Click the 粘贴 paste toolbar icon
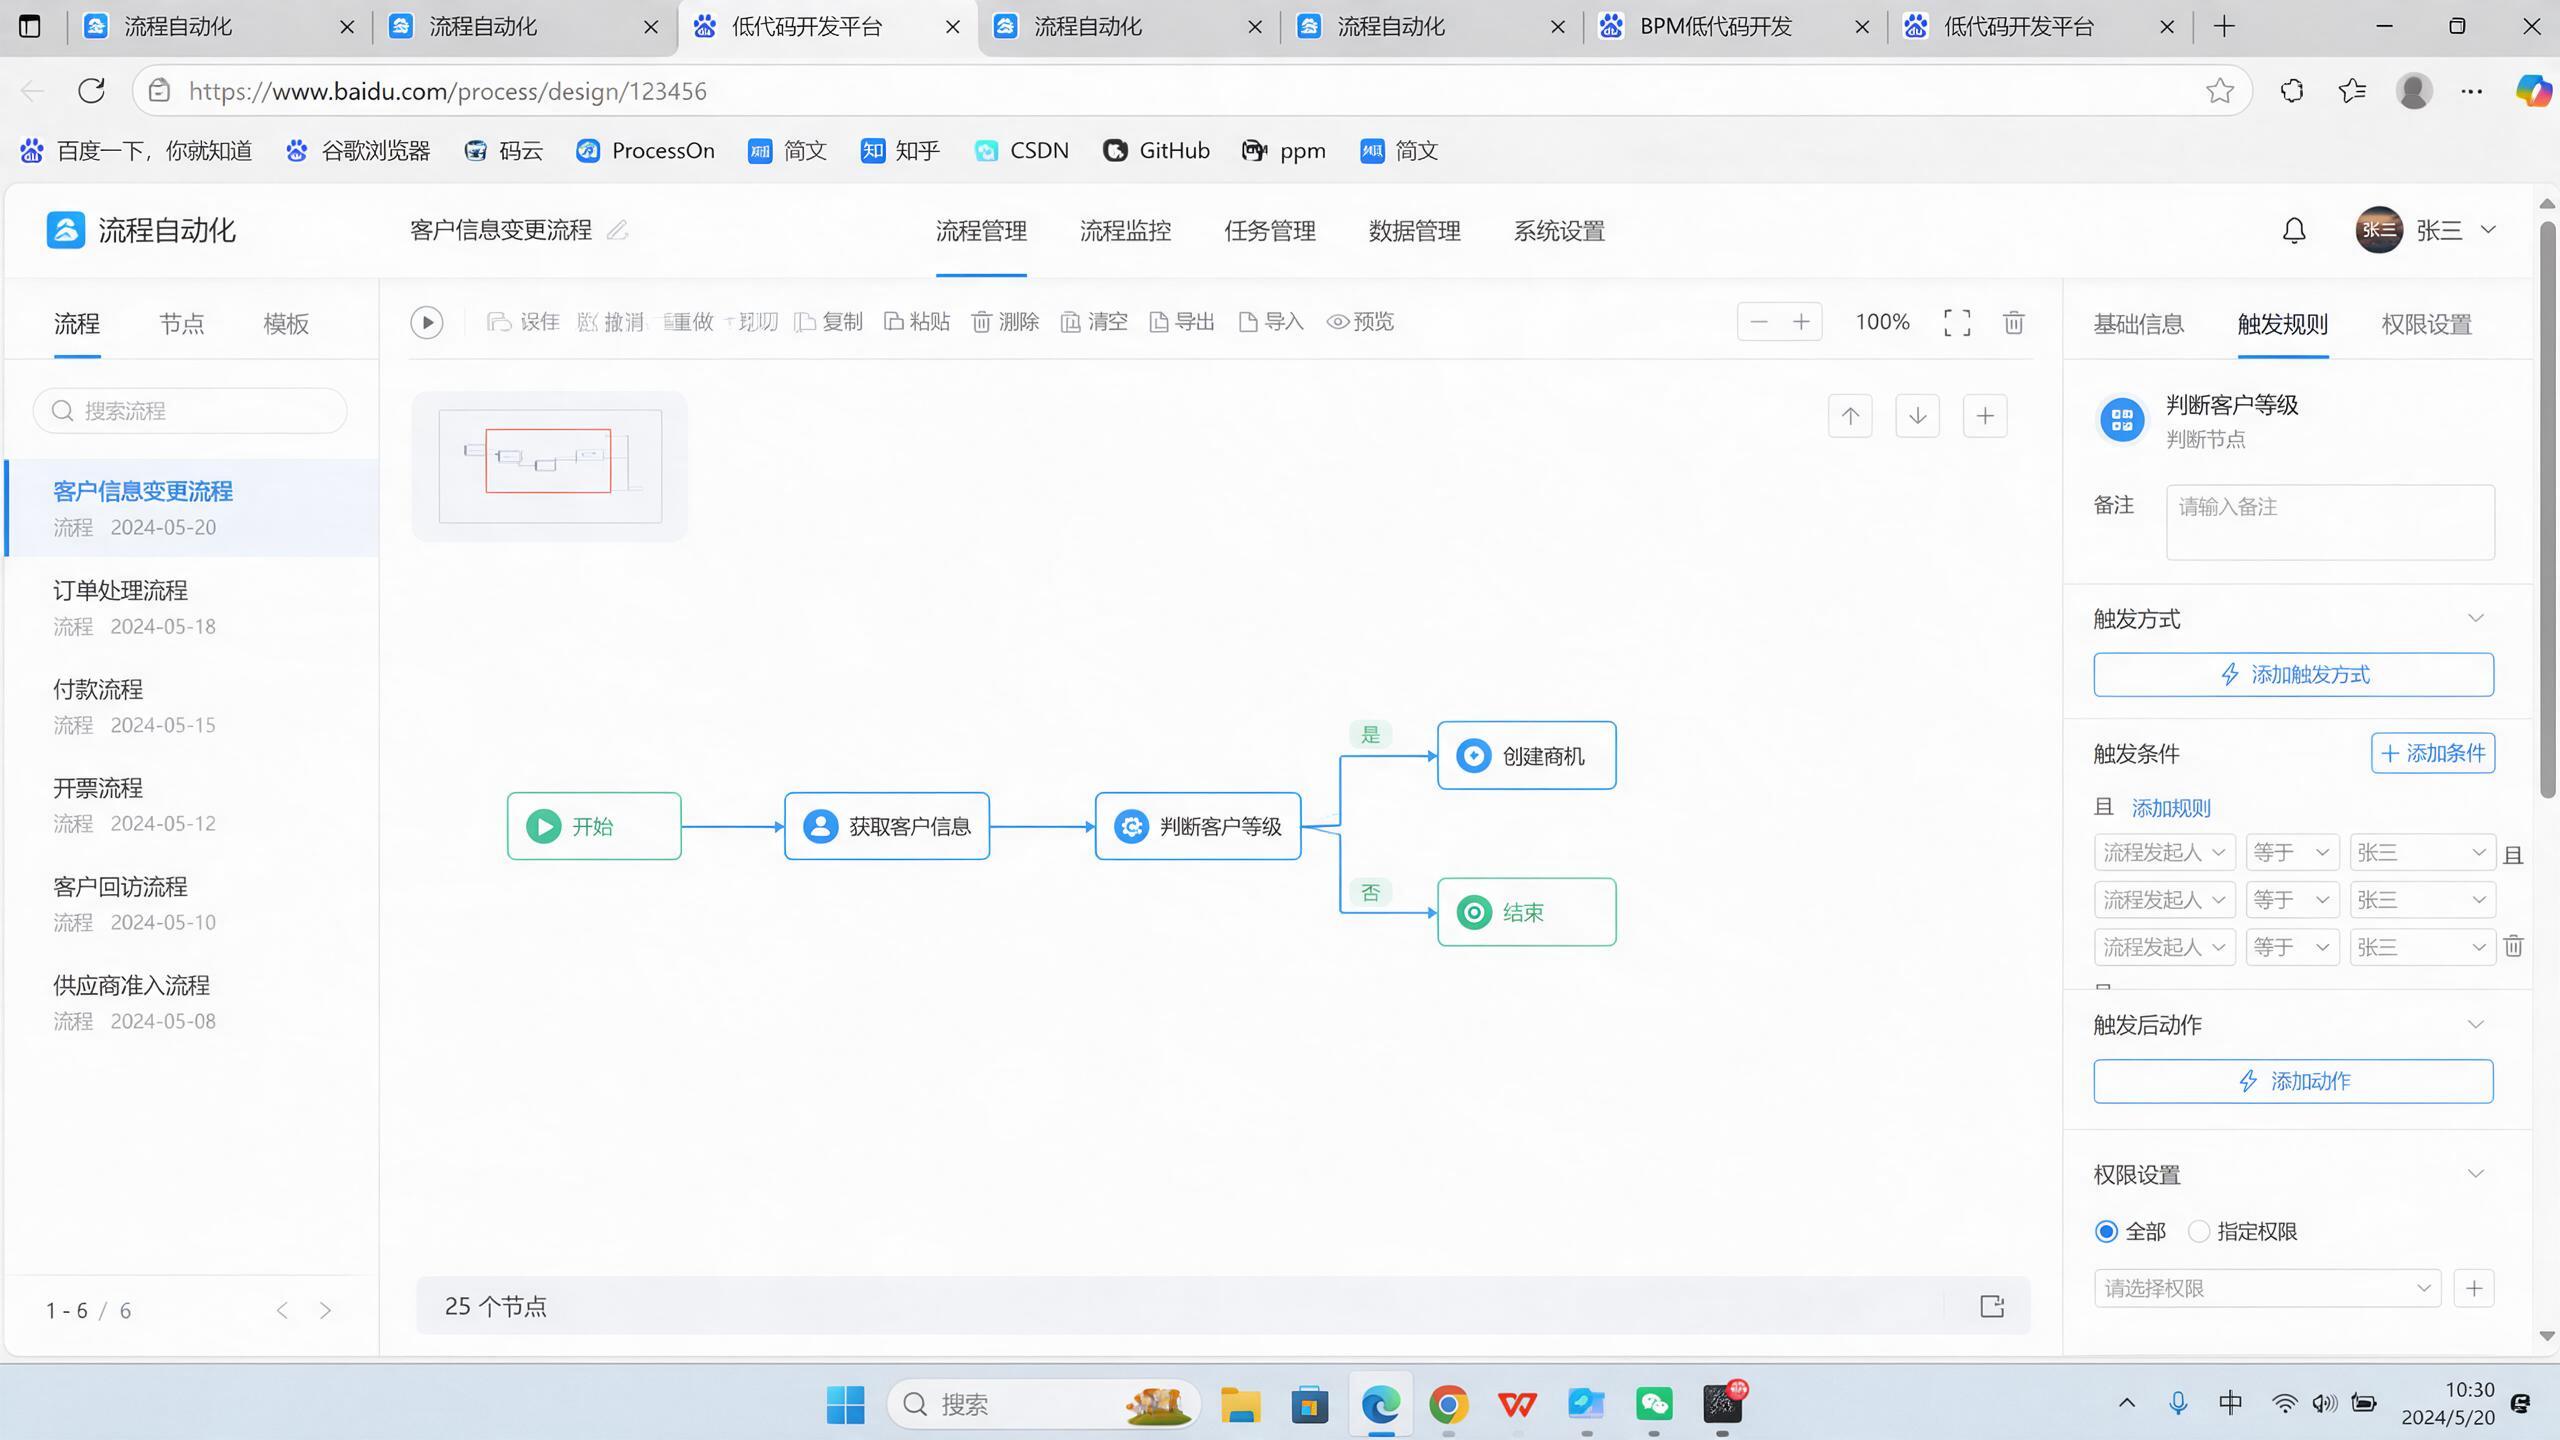The height and width of the screenshot is (1440, 2560). (917, 322)
